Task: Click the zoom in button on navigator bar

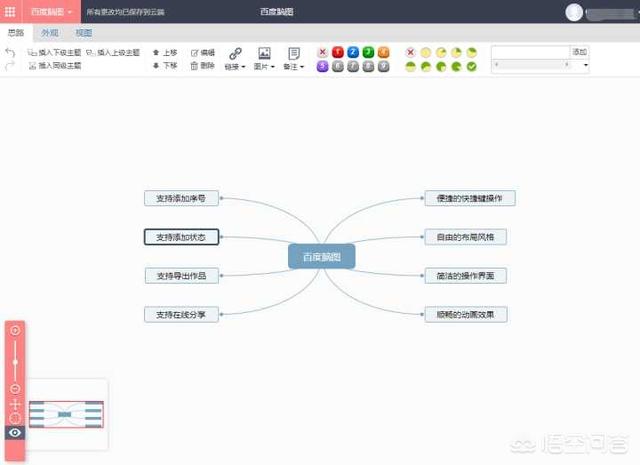Action: point(15,331)
